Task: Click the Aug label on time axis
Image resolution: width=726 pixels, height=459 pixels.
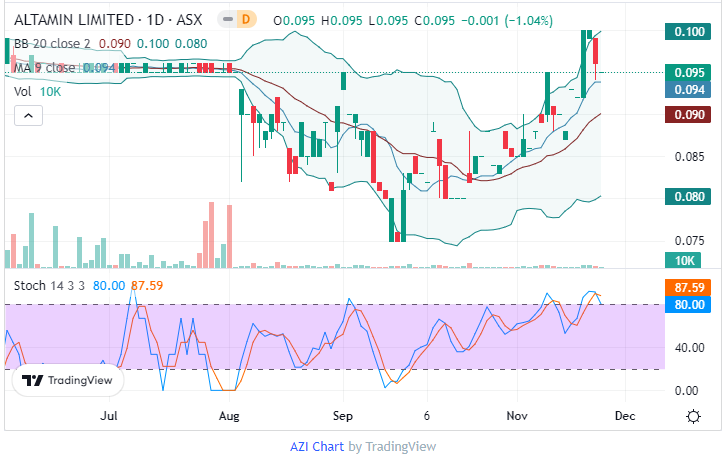Action: (230, 414)
